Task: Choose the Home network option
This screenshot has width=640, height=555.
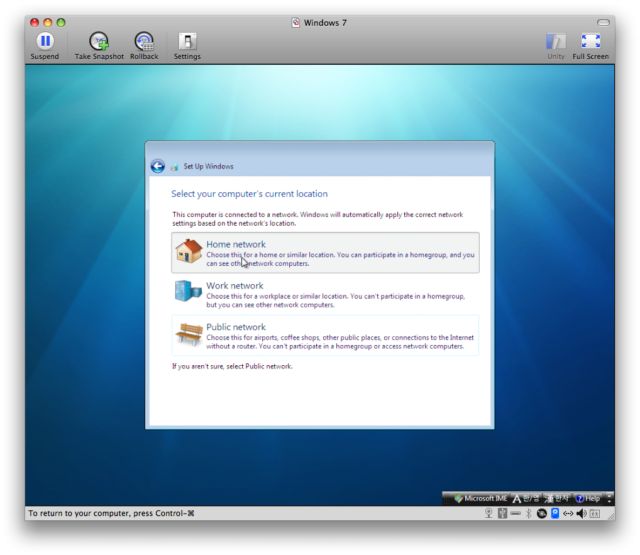Action: (325, 253)
